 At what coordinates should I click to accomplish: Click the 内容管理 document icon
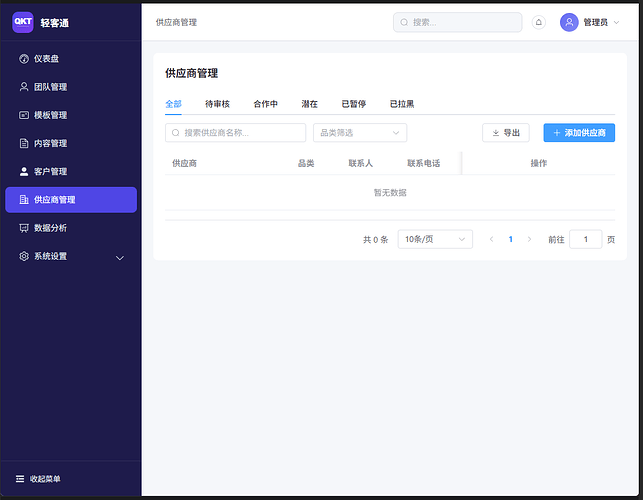(x=24, y=143)
